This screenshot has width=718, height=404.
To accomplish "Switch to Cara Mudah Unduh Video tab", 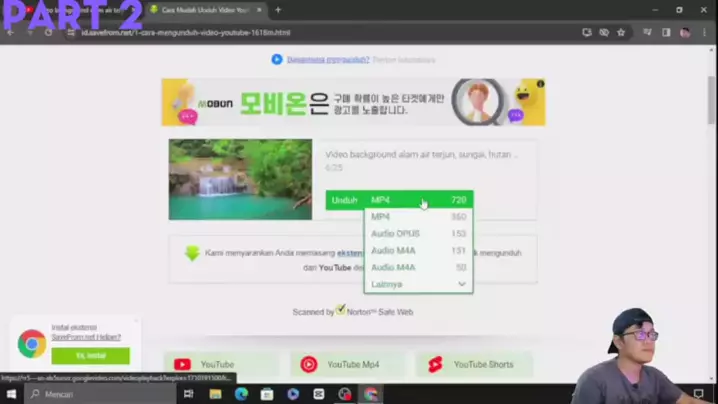I will (205, 10).
